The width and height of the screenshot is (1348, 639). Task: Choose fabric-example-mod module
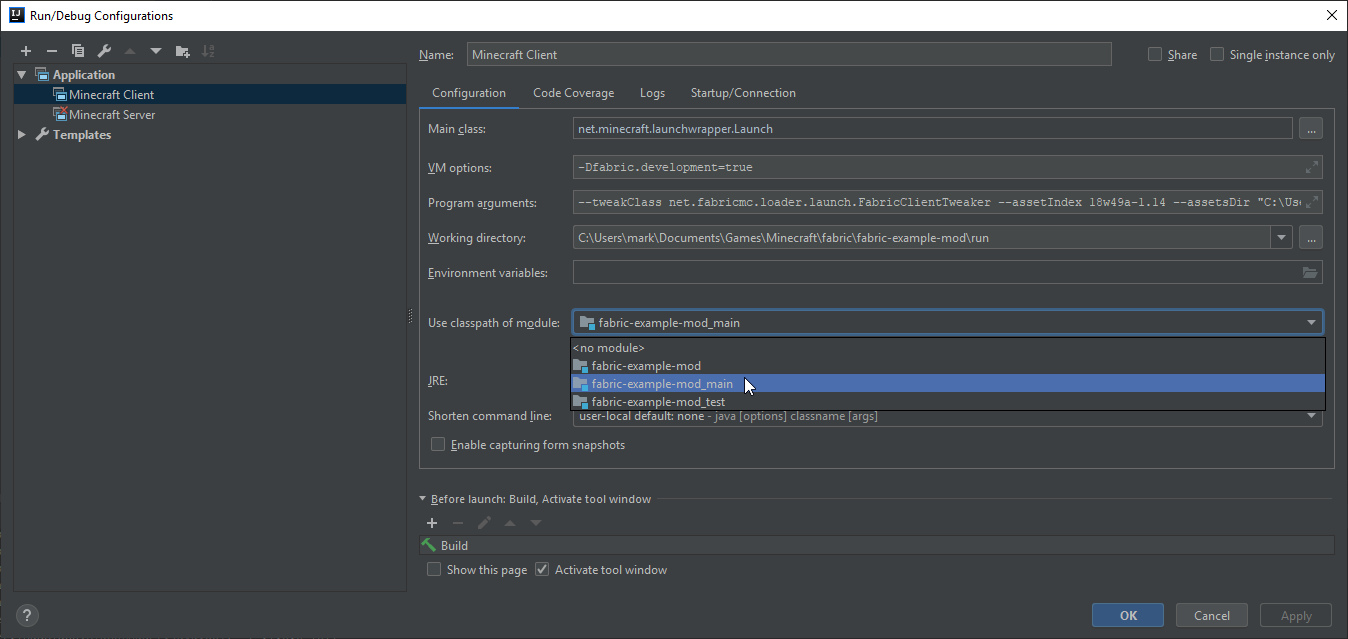[x=948, y=366]
